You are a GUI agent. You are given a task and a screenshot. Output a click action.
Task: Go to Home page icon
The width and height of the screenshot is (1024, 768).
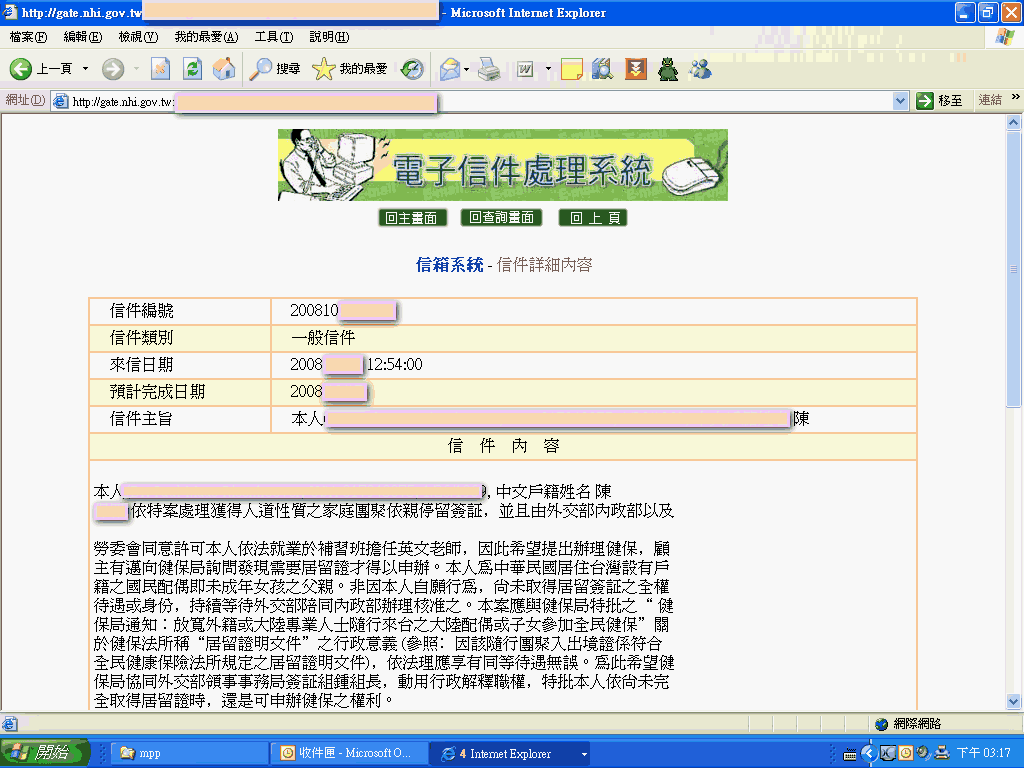tap(224, 69)
